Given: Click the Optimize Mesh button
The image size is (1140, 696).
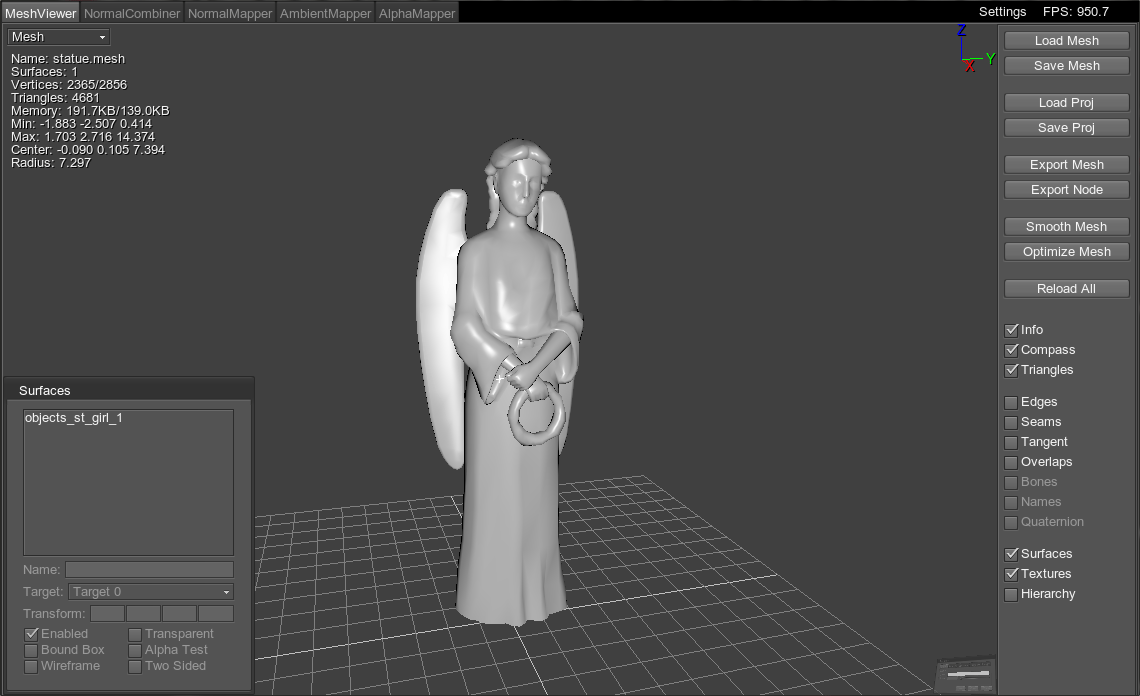Looking at the screenshot, I should 1066,252.
